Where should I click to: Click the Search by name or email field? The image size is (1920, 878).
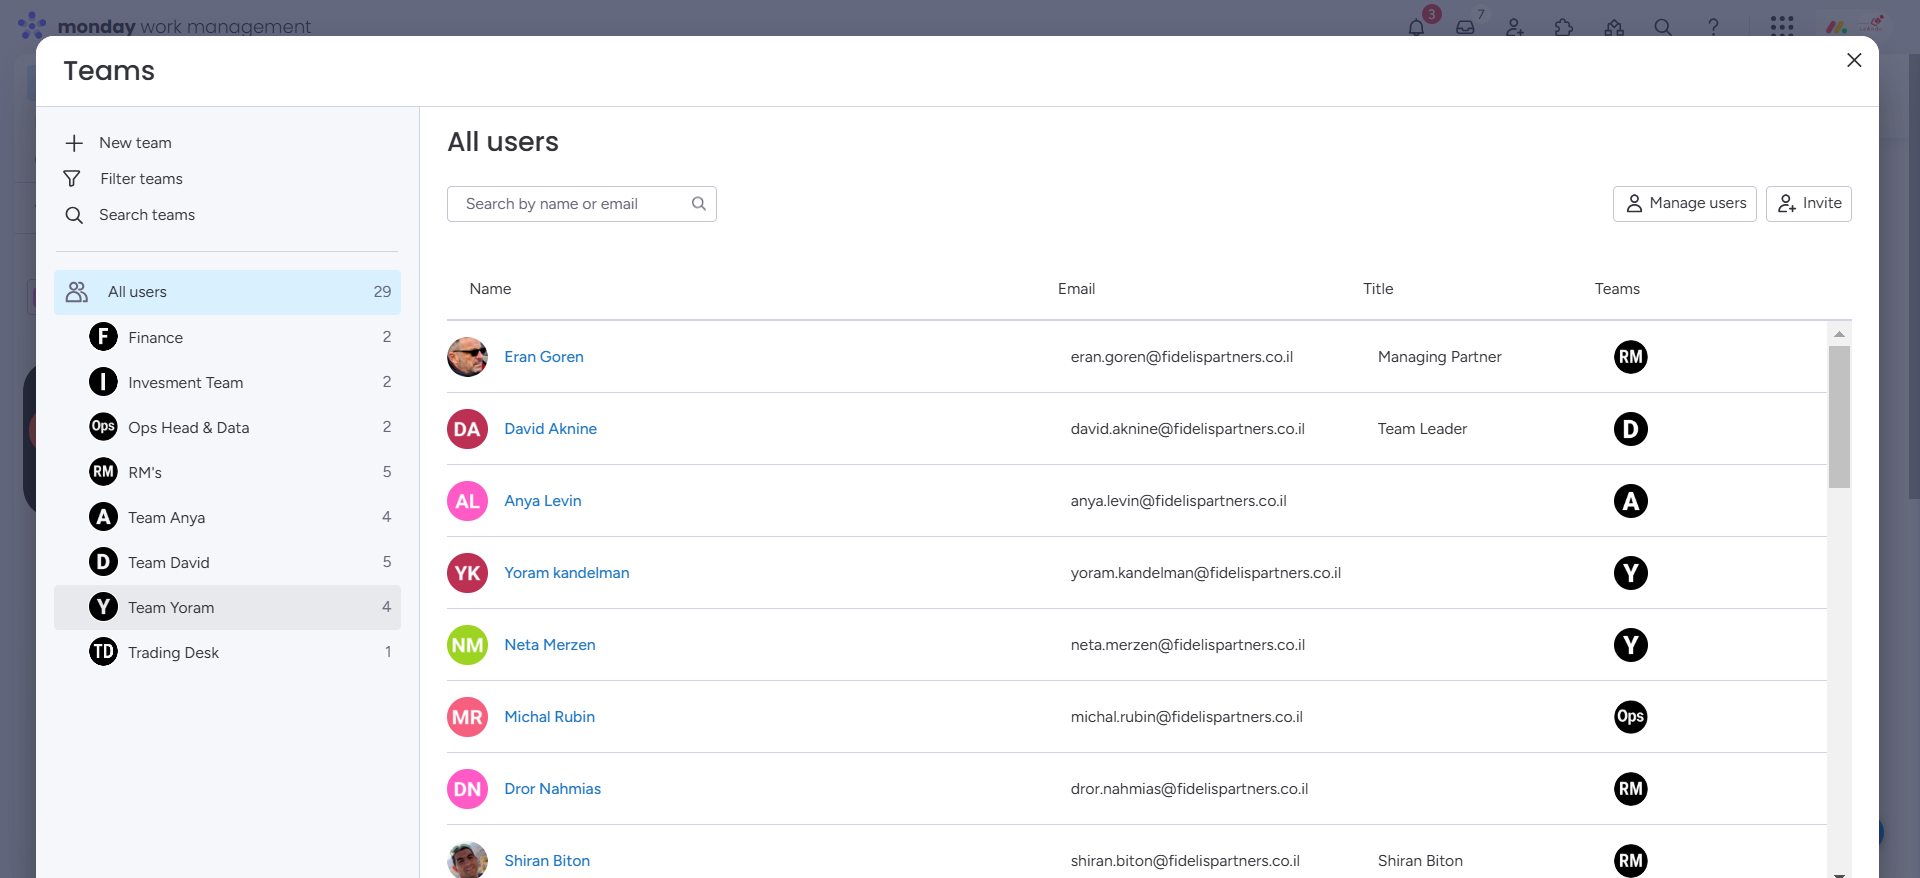[x=570, y=204]
